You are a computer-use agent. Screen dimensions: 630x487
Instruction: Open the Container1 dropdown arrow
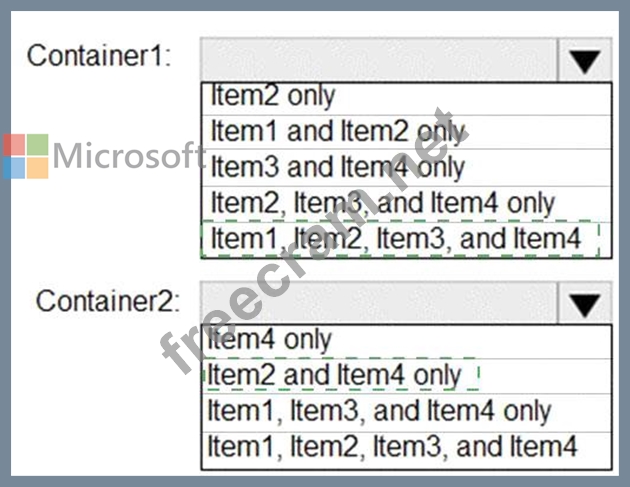585,60
